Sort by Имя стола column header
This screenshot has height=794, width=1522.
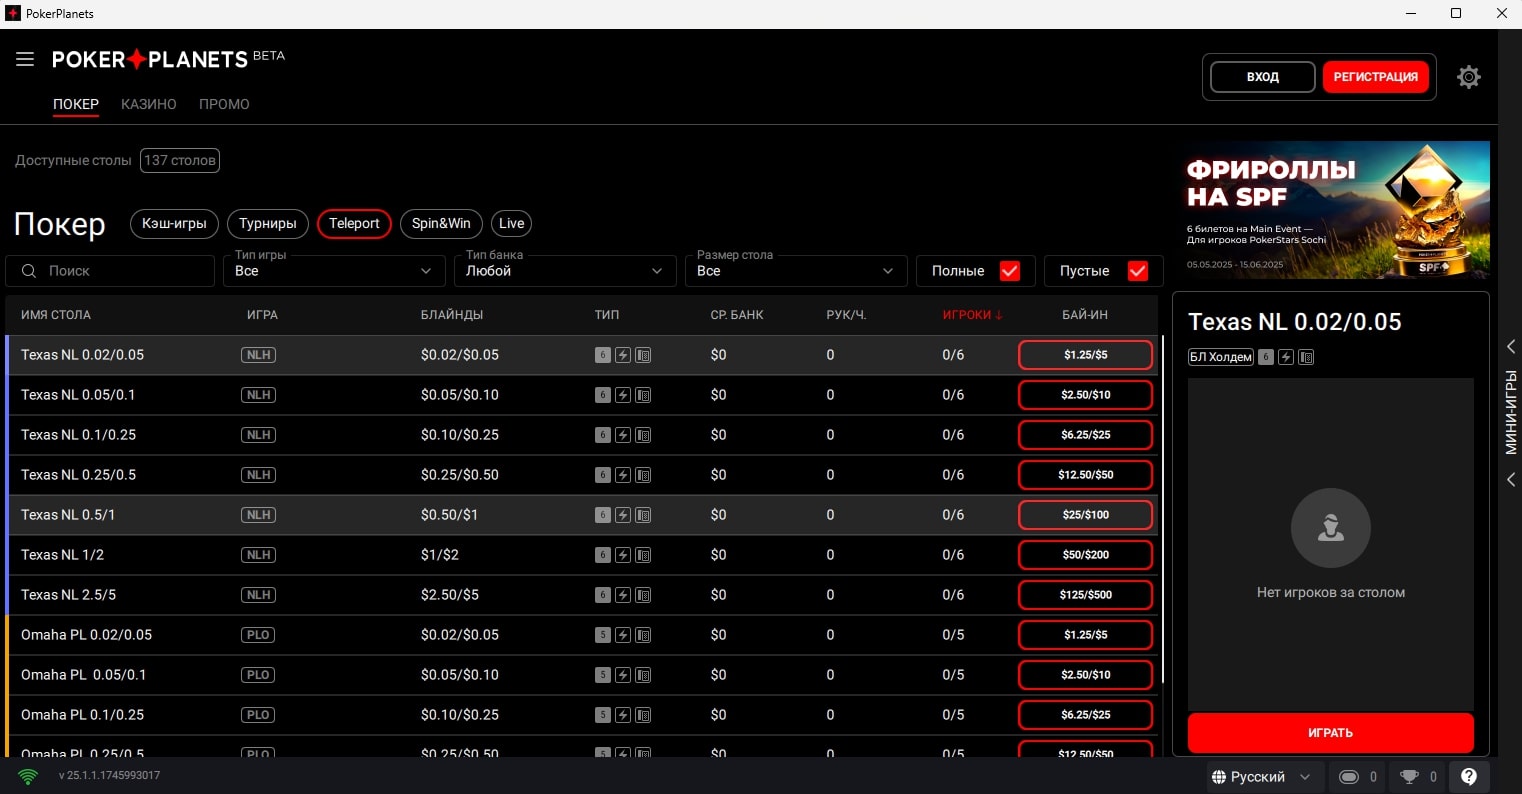[x=56, y=315]
